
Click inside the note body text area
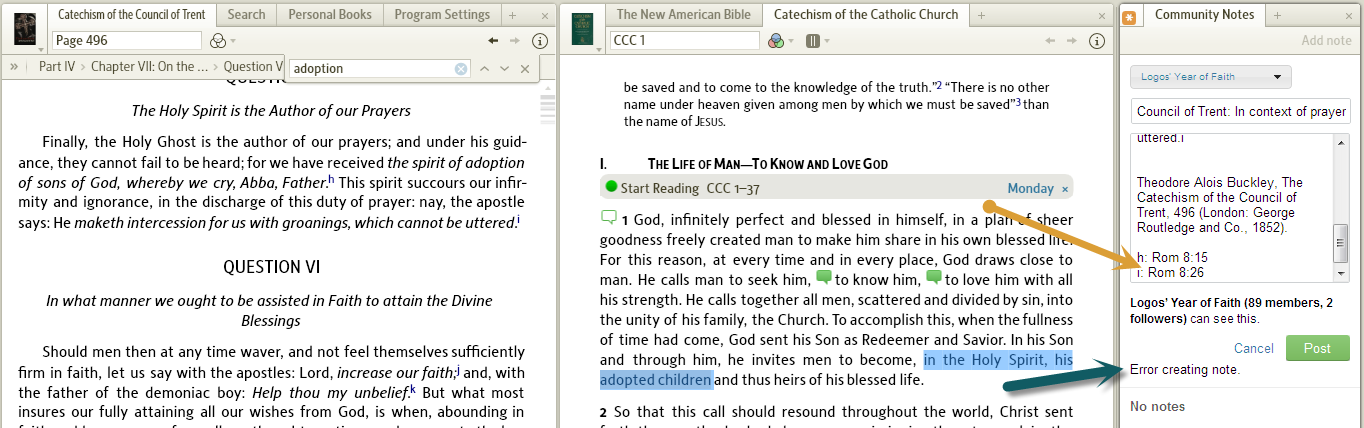[1232, 207]
